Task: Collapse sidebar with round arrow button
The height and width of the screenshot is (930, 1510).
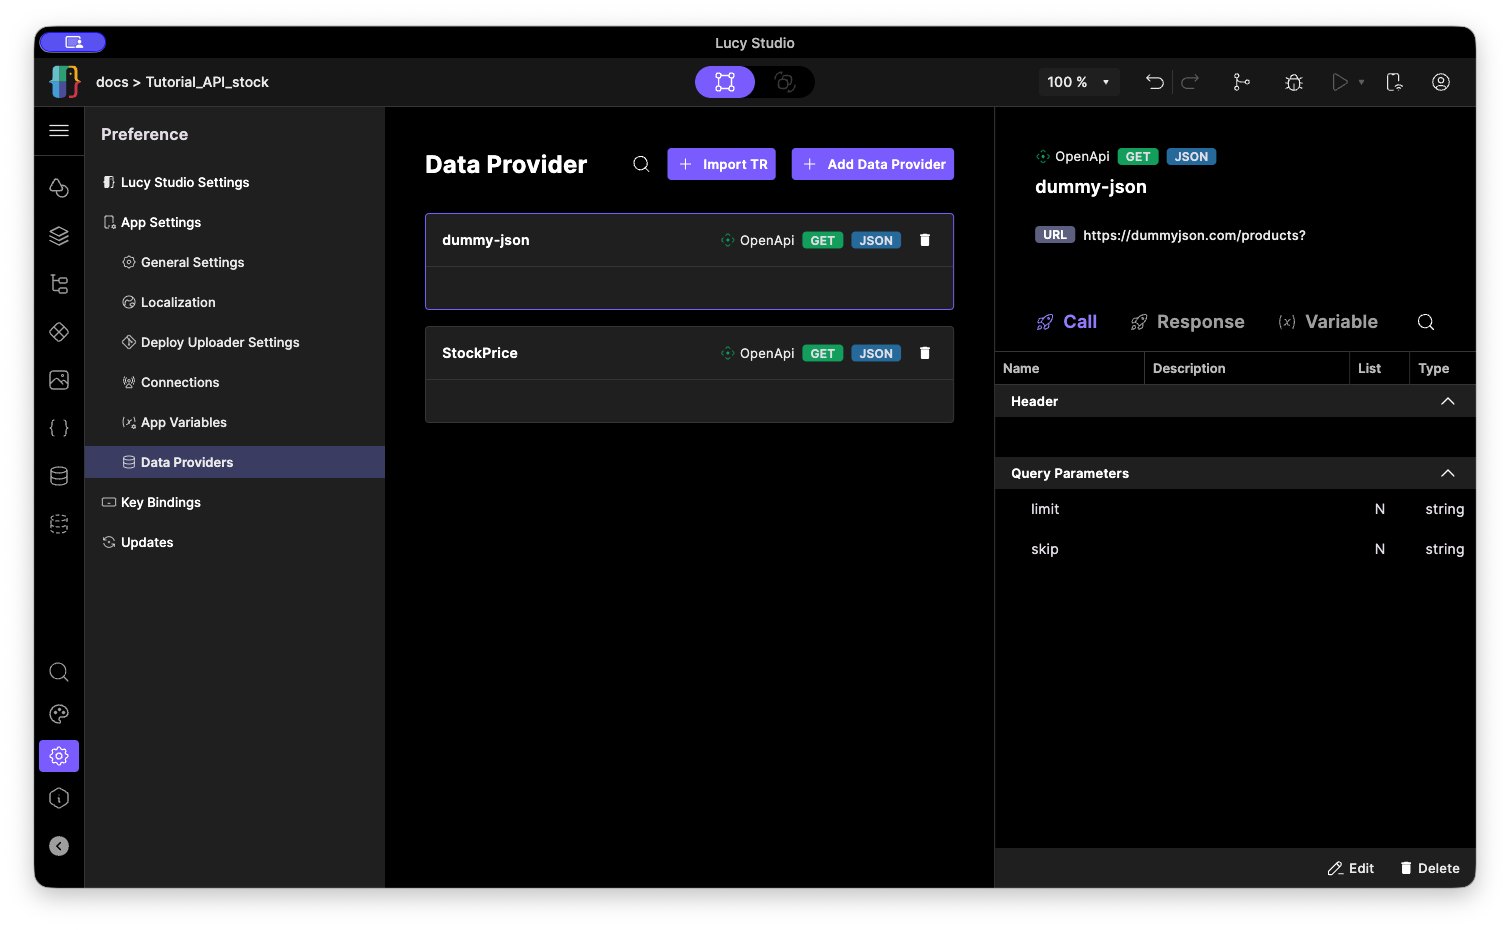Action: [59, 846]
